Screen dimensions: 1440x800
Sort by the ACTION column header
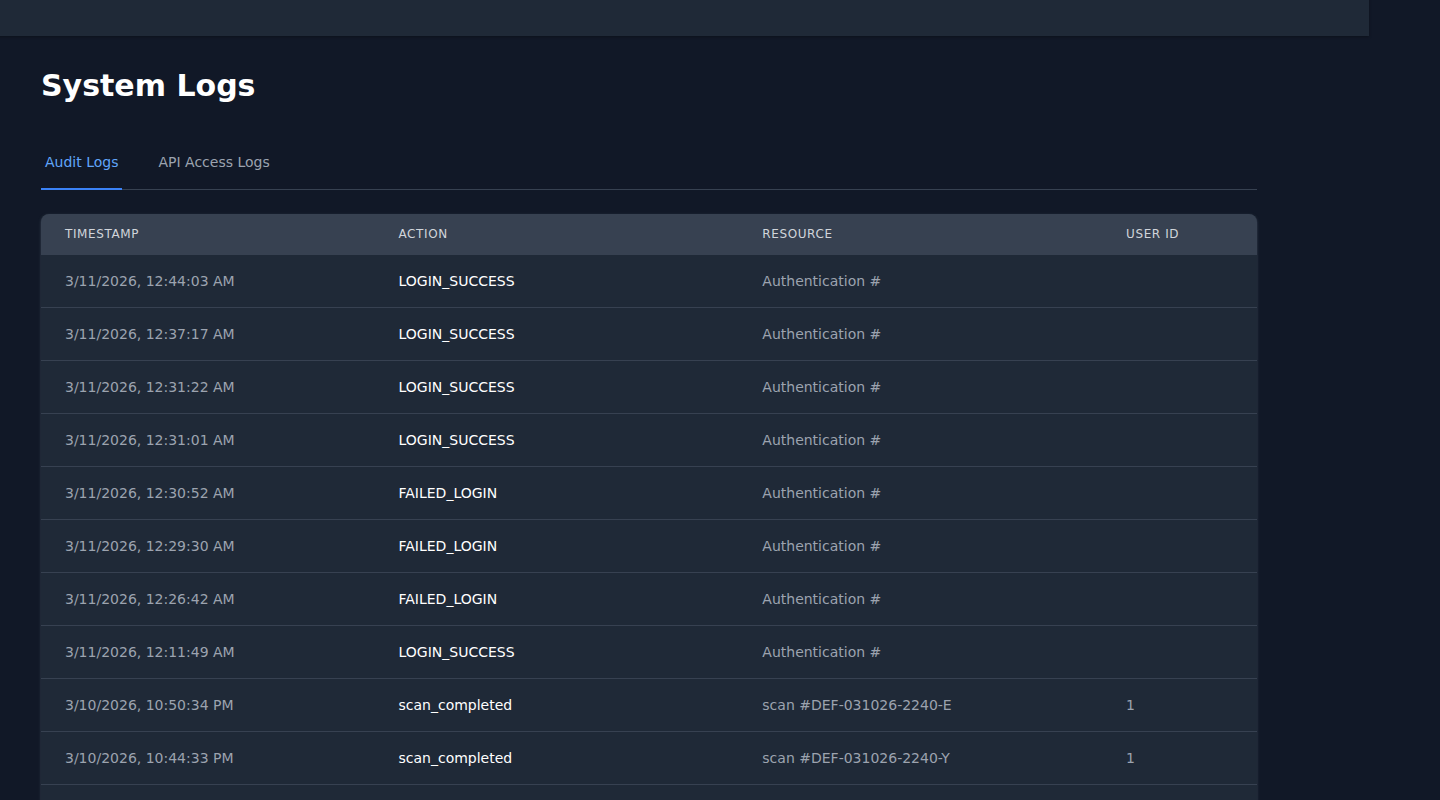pos(422,233)
